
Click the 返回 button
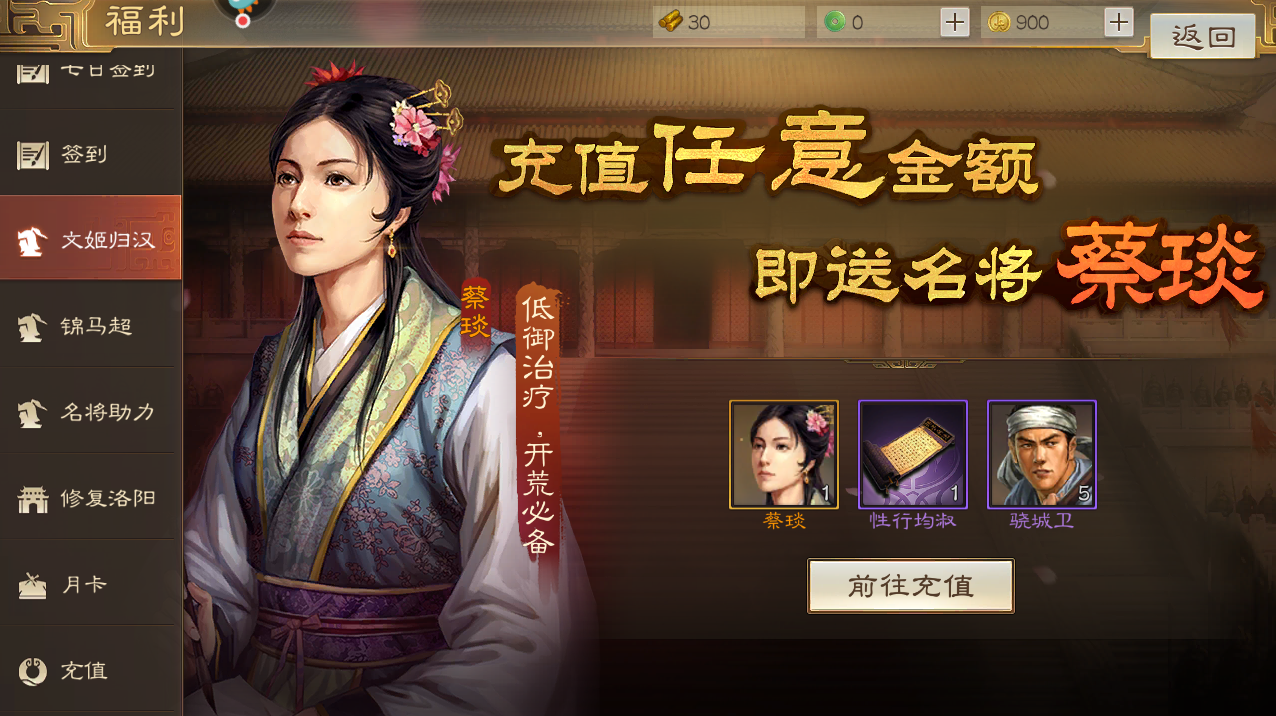1203,37
